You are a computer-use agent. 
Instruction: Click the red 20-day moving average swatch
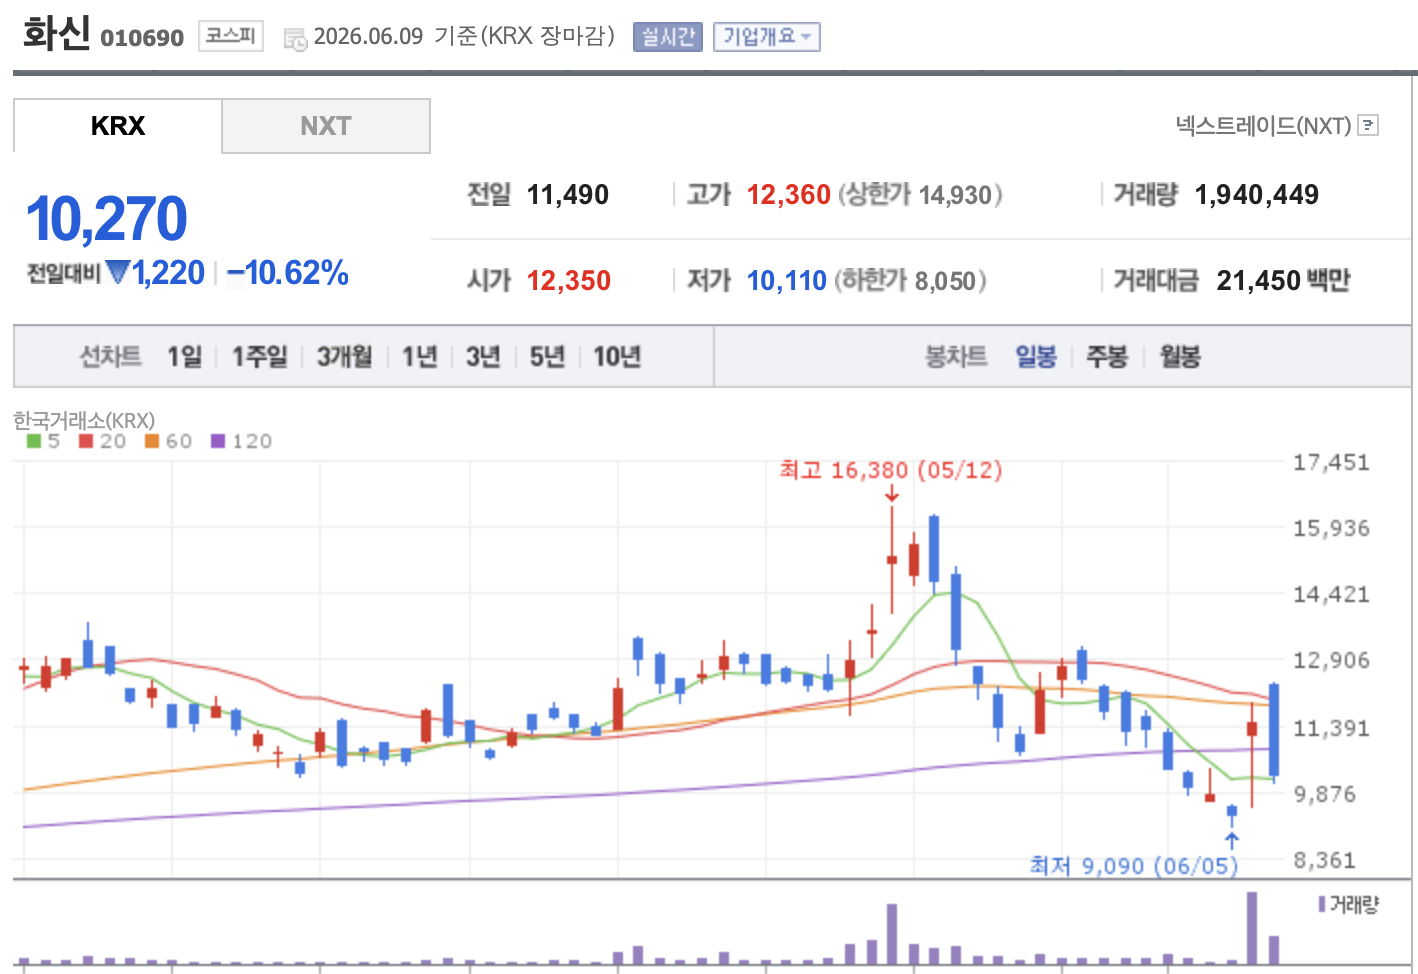click(86, 441)
